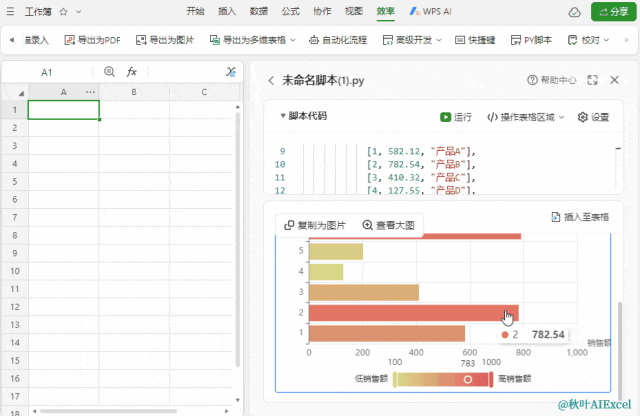640x416 pixels.
Task: Run the script with 运行 button
Action: [x=456, y=117]
